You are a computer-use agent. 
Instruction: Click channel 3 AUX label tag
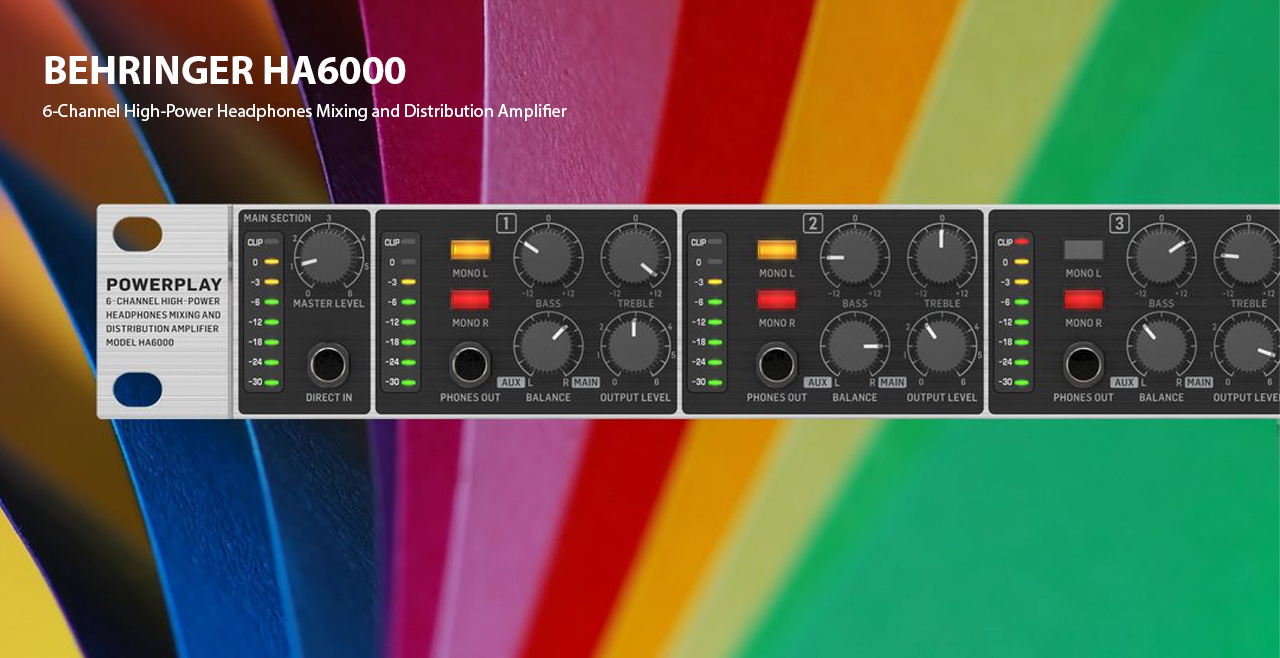pos(1125,382)
